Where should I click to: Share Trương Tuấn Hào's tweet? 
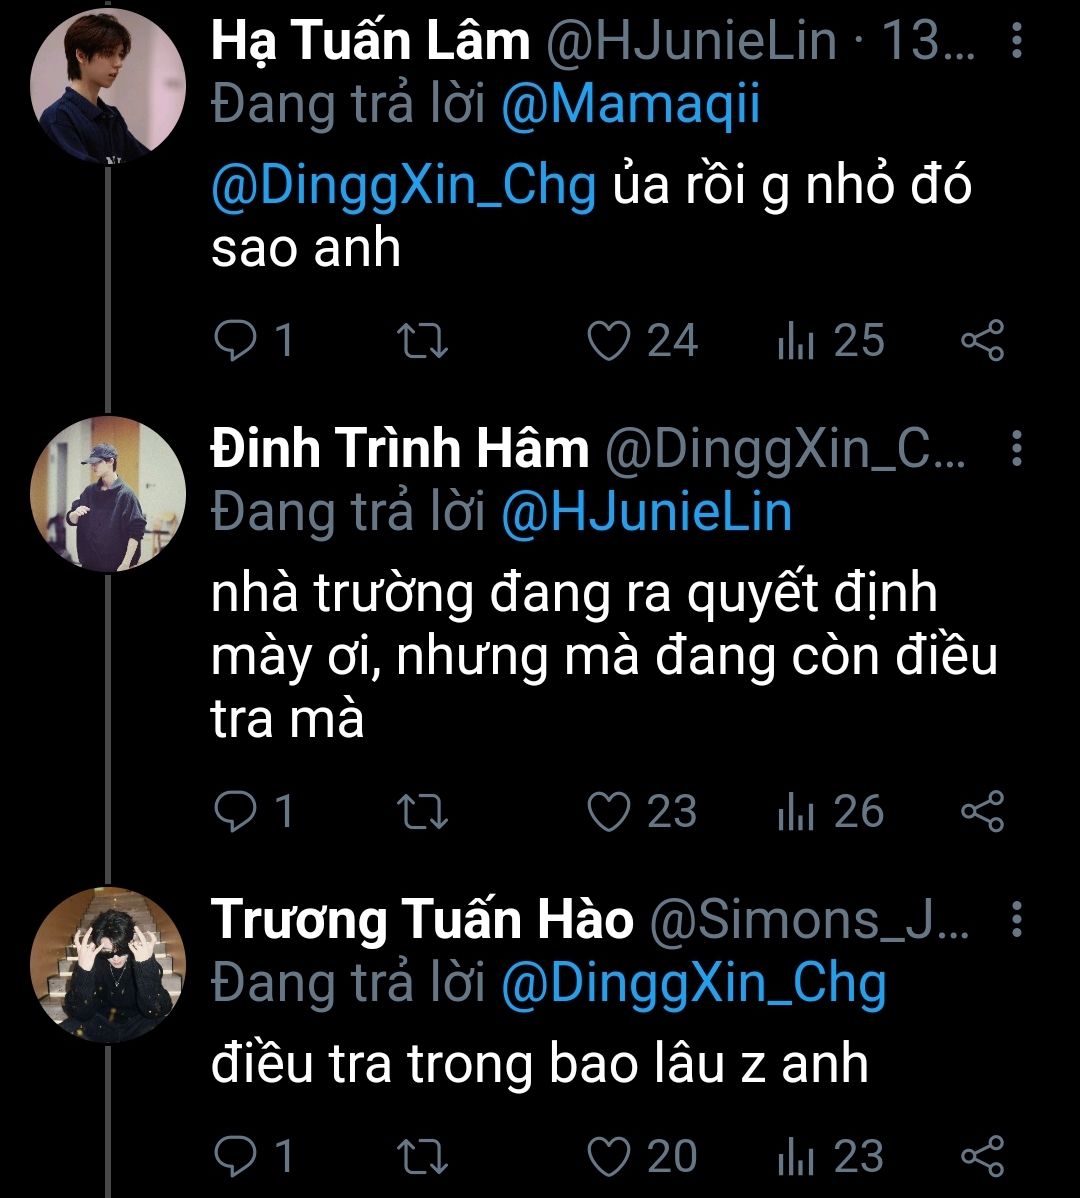[x=982, y=1157]
